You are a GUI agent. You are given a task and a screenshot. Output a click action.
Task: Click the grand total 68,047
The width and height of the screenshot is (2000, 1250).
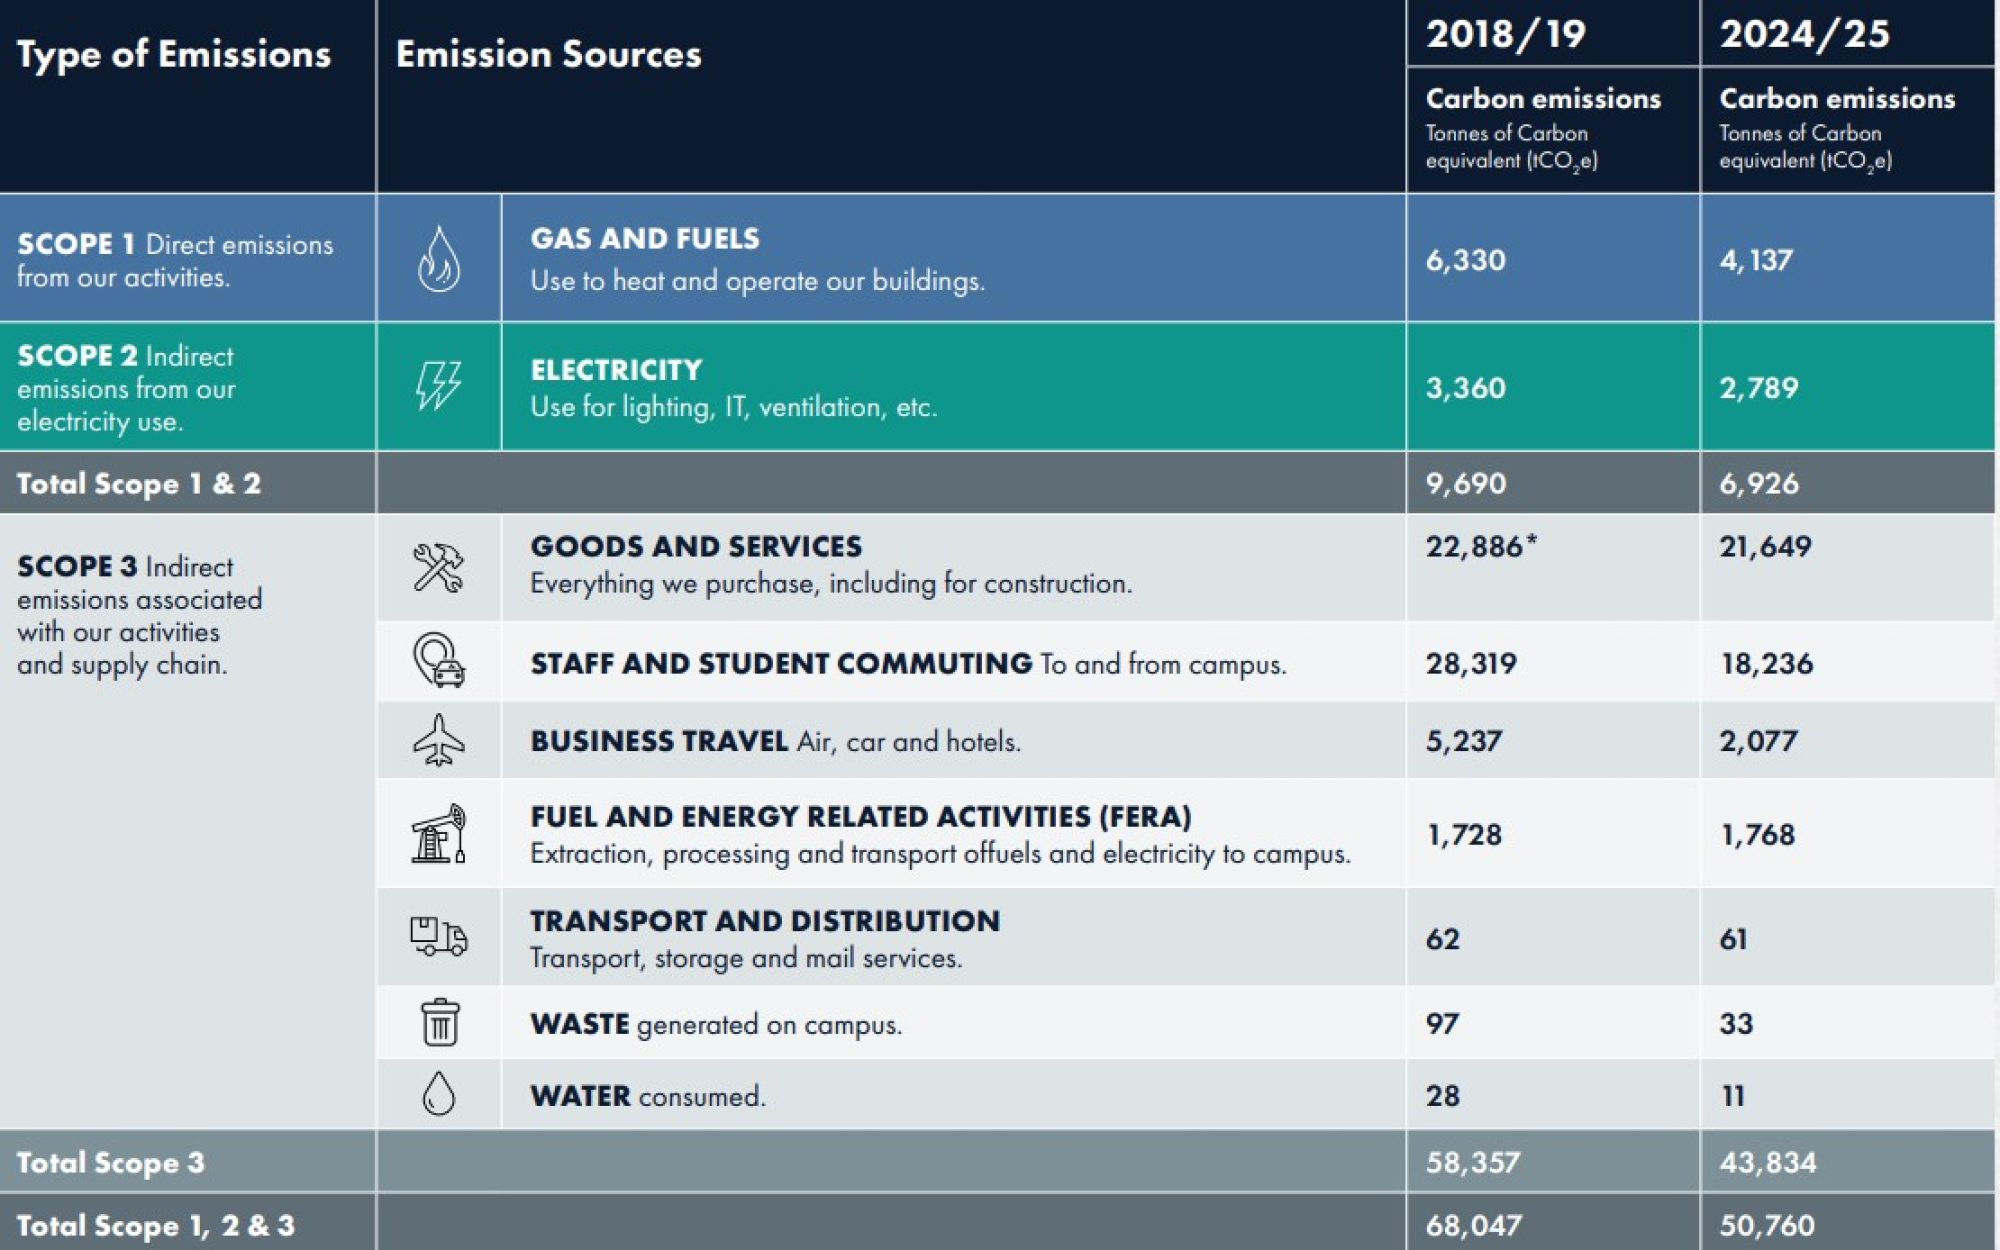pyautogui.click(x=1474, y=1225)
